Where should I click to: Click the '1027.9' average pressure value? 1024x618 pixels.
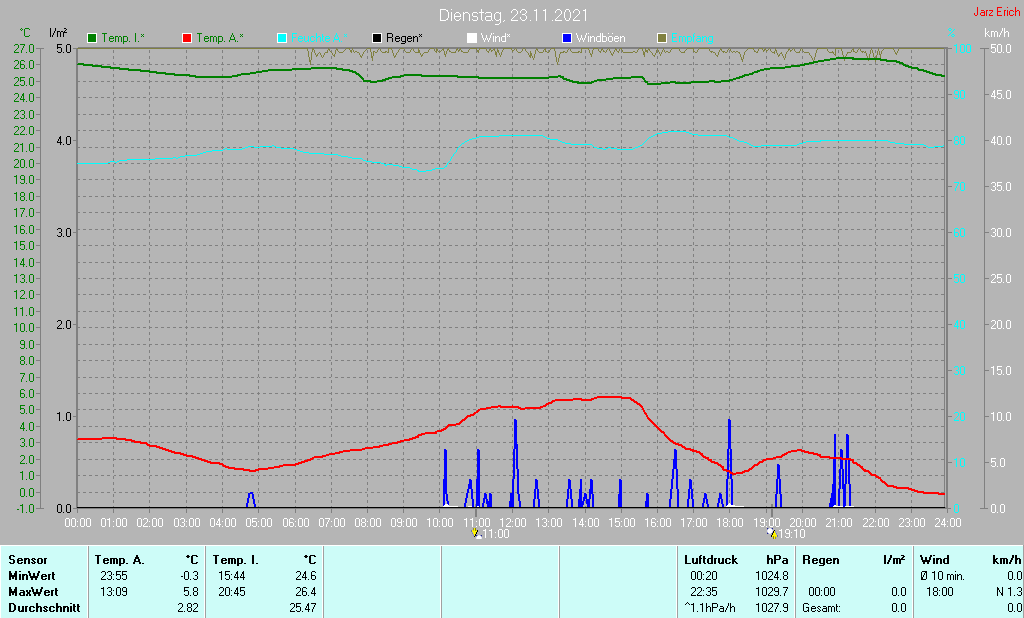pyautogui.click(x=771, y=608)
